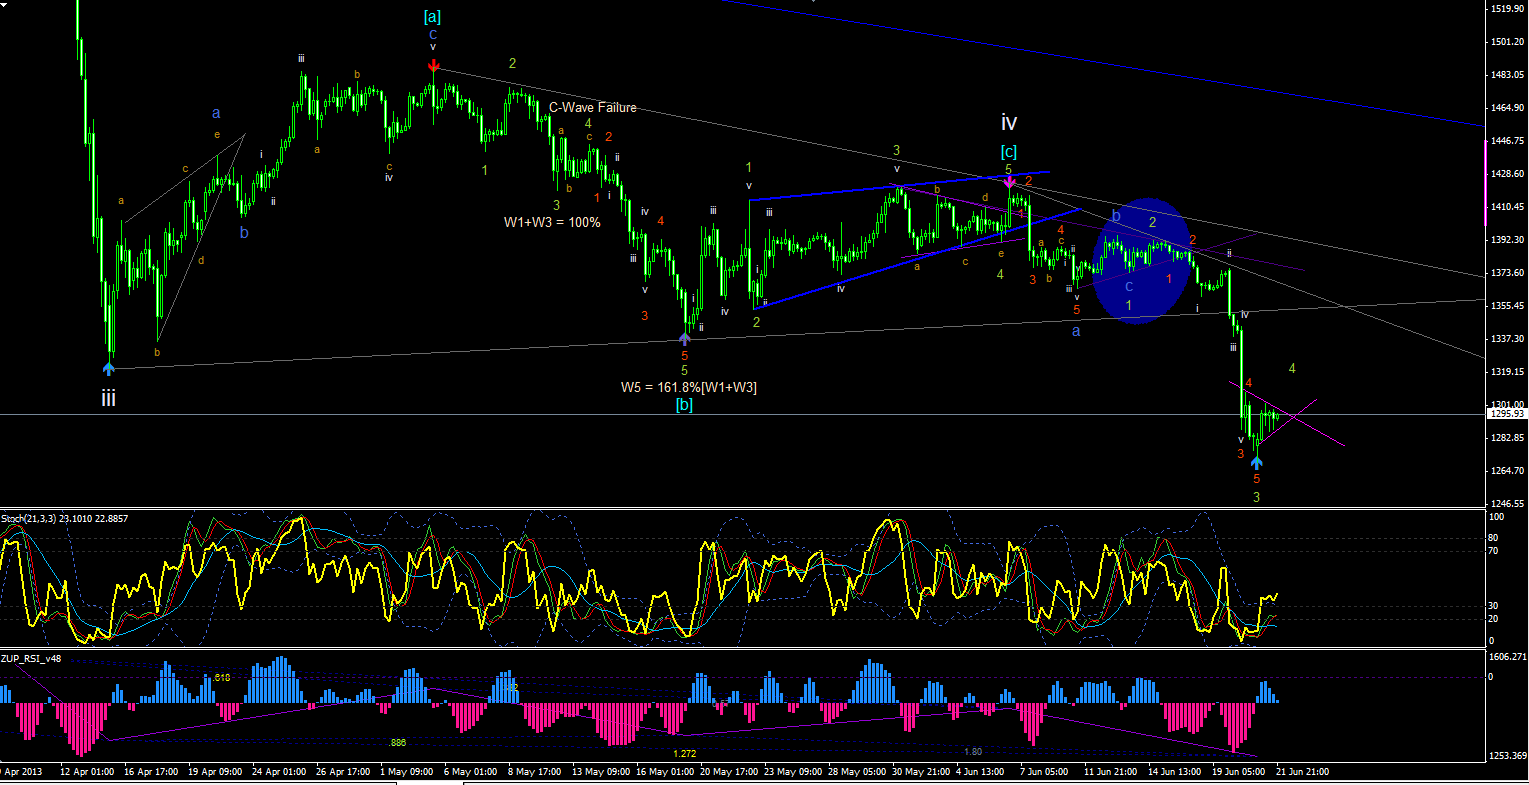
Task: Click the "16 Apr 17:00" time label
Action: point(151,772)
